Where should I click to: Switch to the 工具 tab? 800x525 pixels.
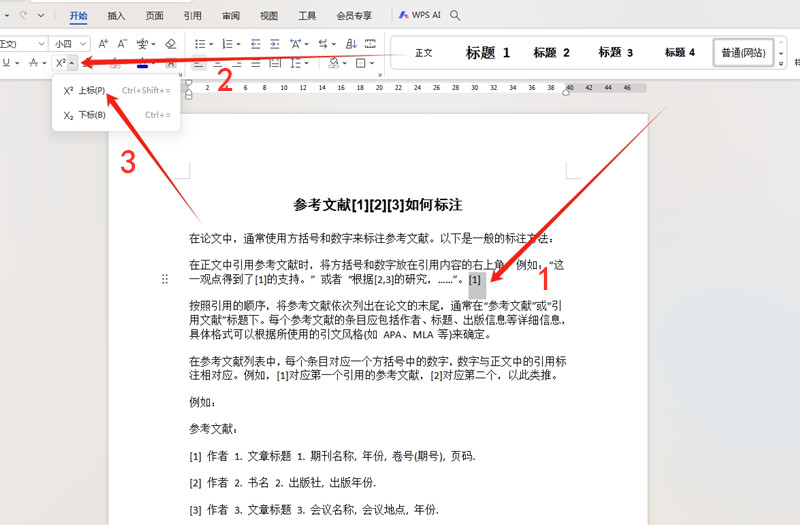pos(307,16)
